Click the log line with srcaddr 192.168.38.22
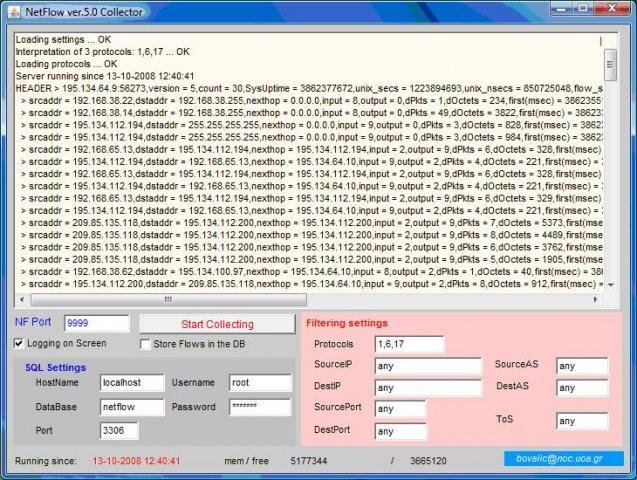The image size is (637, 480). tap(311, 100)
